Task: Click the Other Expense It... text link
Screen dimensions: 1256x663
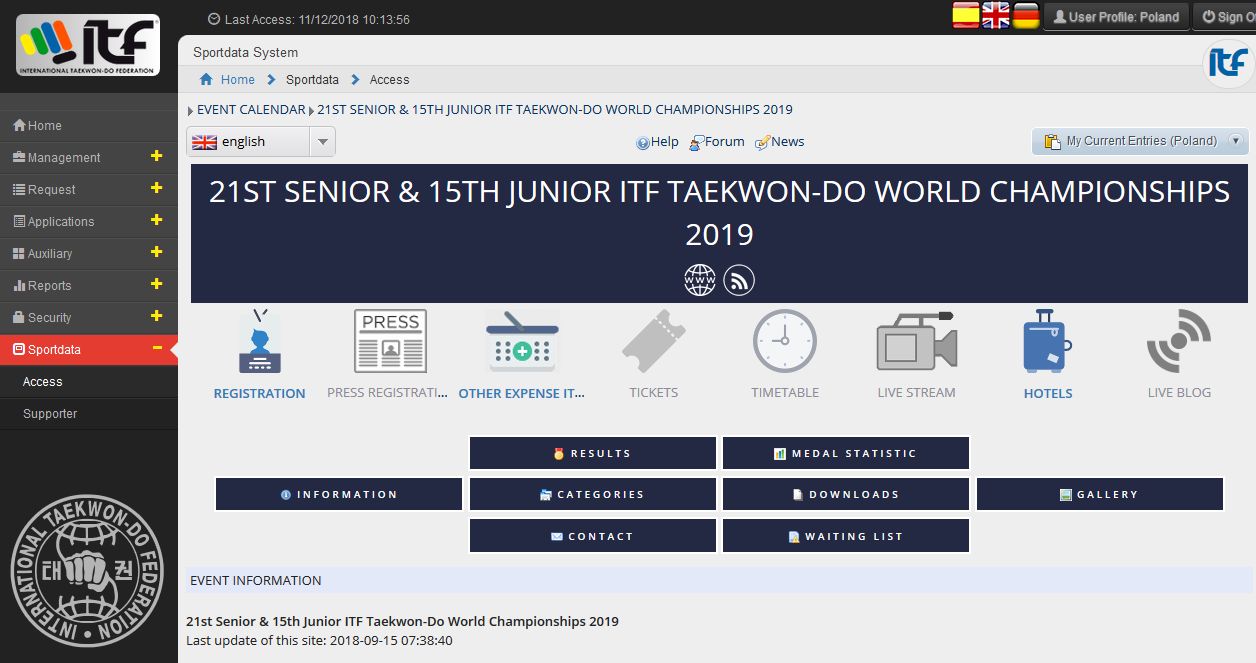Action: (522, 394)
